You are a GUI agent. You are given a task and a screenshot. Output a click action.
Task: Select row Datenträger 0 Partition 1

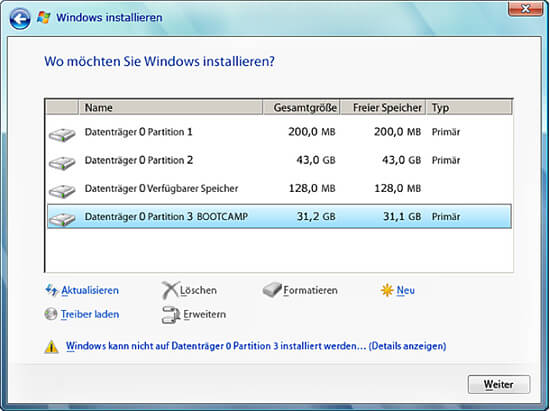point(279,132)
